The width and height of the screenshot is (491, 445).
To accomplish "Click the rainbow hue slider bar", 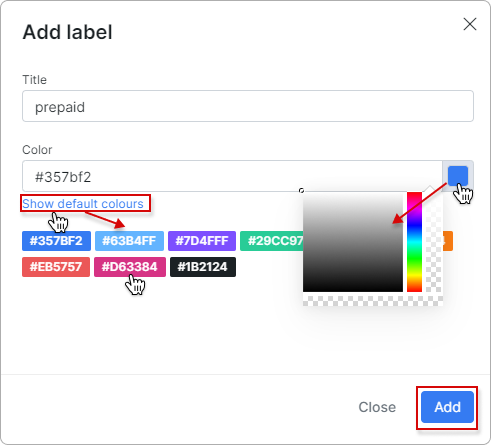I will 414,242.
